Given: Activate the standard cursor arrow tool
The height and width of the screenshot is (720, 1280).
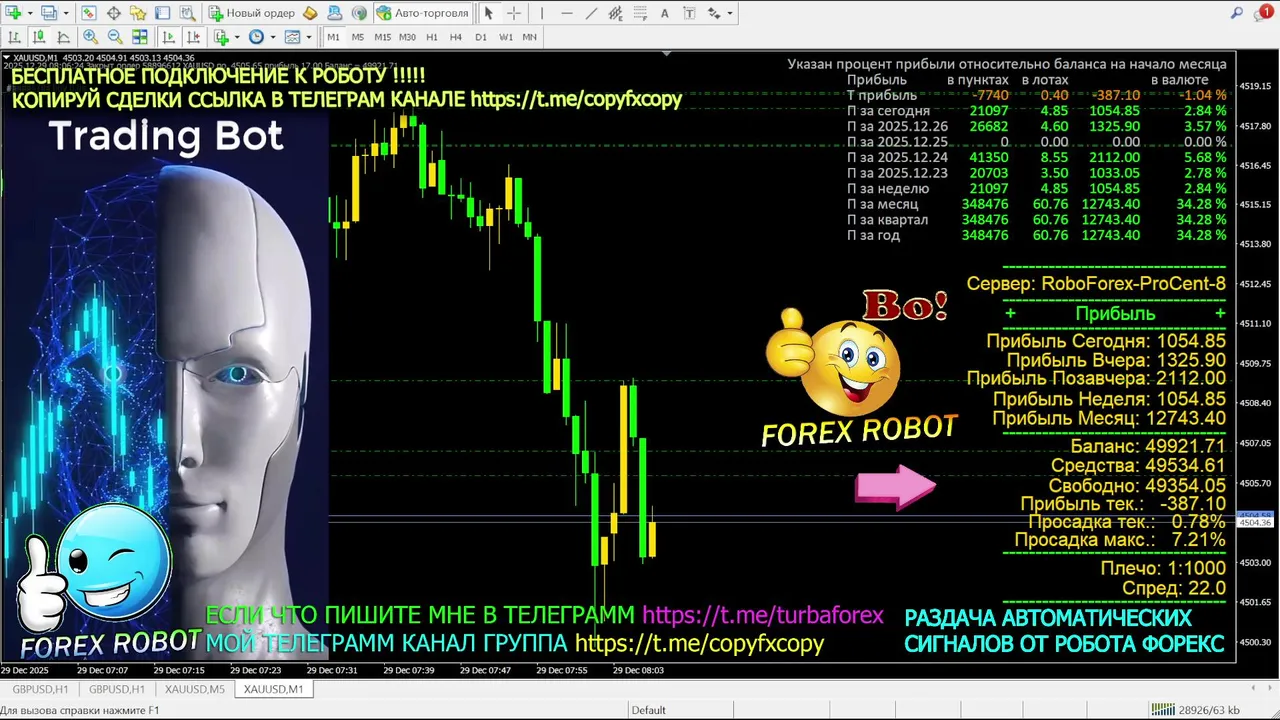Looking at the screenshot, I should tap(488, 13).
